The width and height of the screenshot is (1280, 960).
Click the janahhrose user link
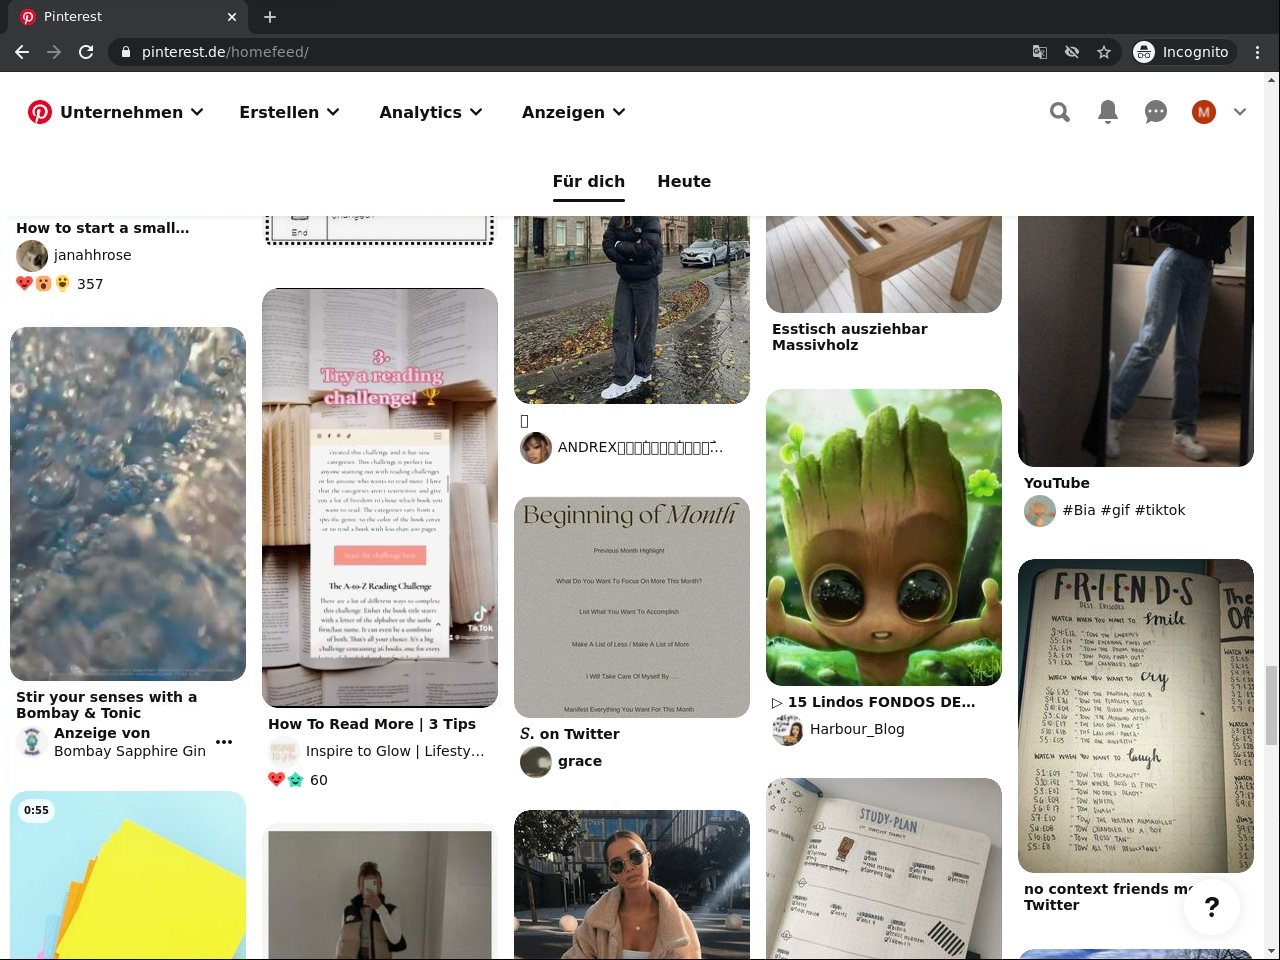93,255
